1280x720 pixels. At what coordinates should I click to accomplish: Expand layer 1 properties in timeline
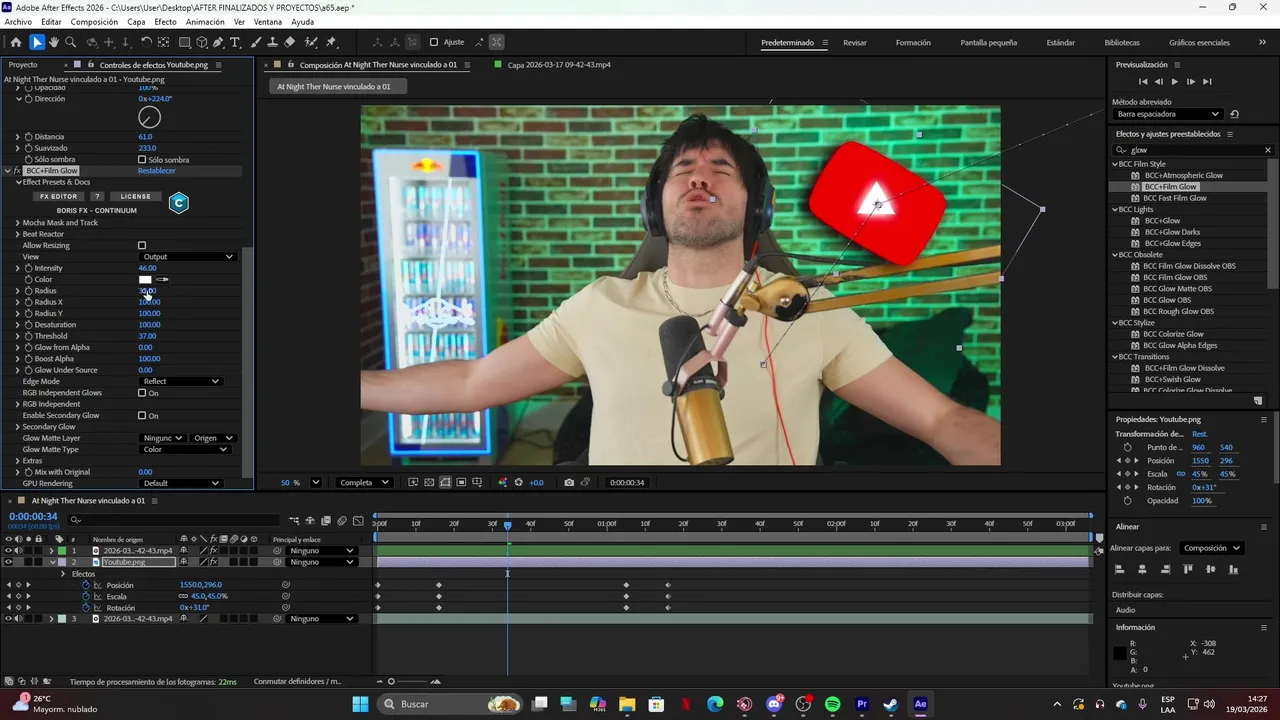51,550
